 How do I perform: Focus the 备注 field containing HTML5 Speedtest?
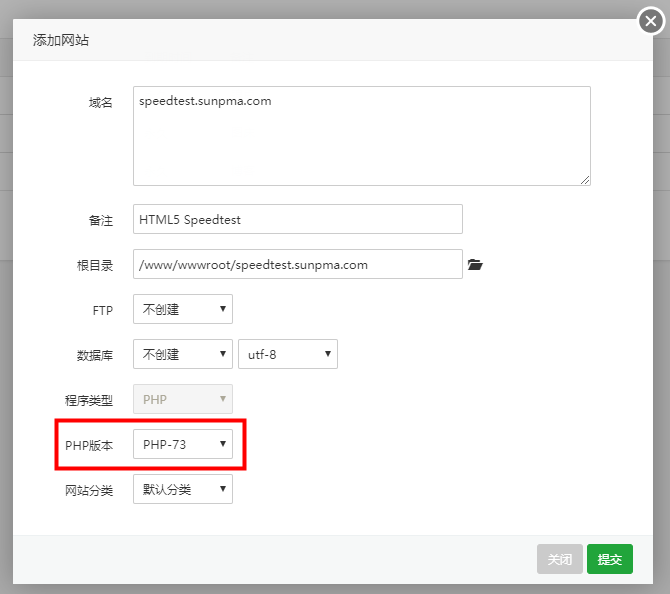point(297,219)
